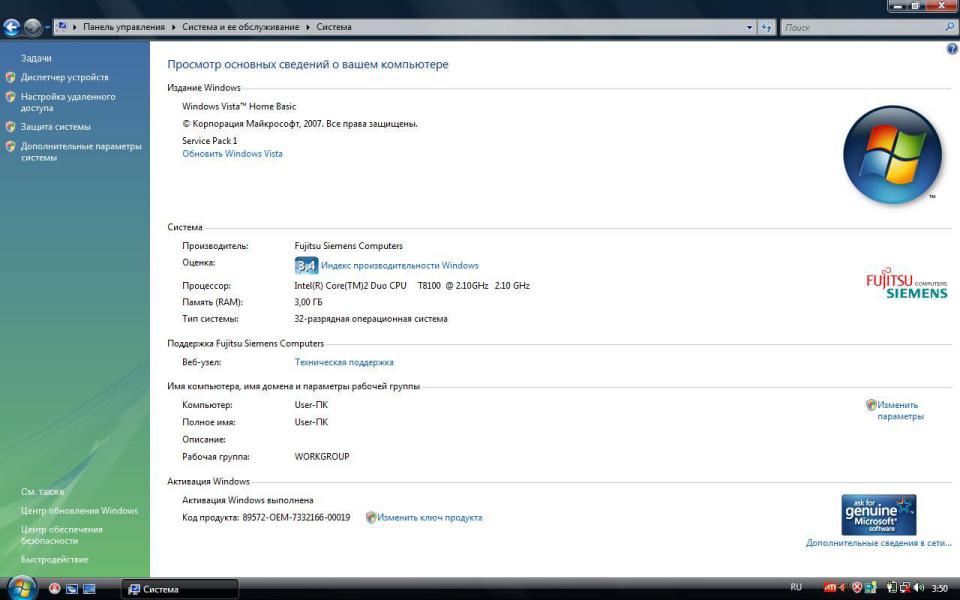The width and height of the screenshot is (960, 600).
Task: Click shield icon beside Изменить параметры
Action: click(x=871, y=405)
